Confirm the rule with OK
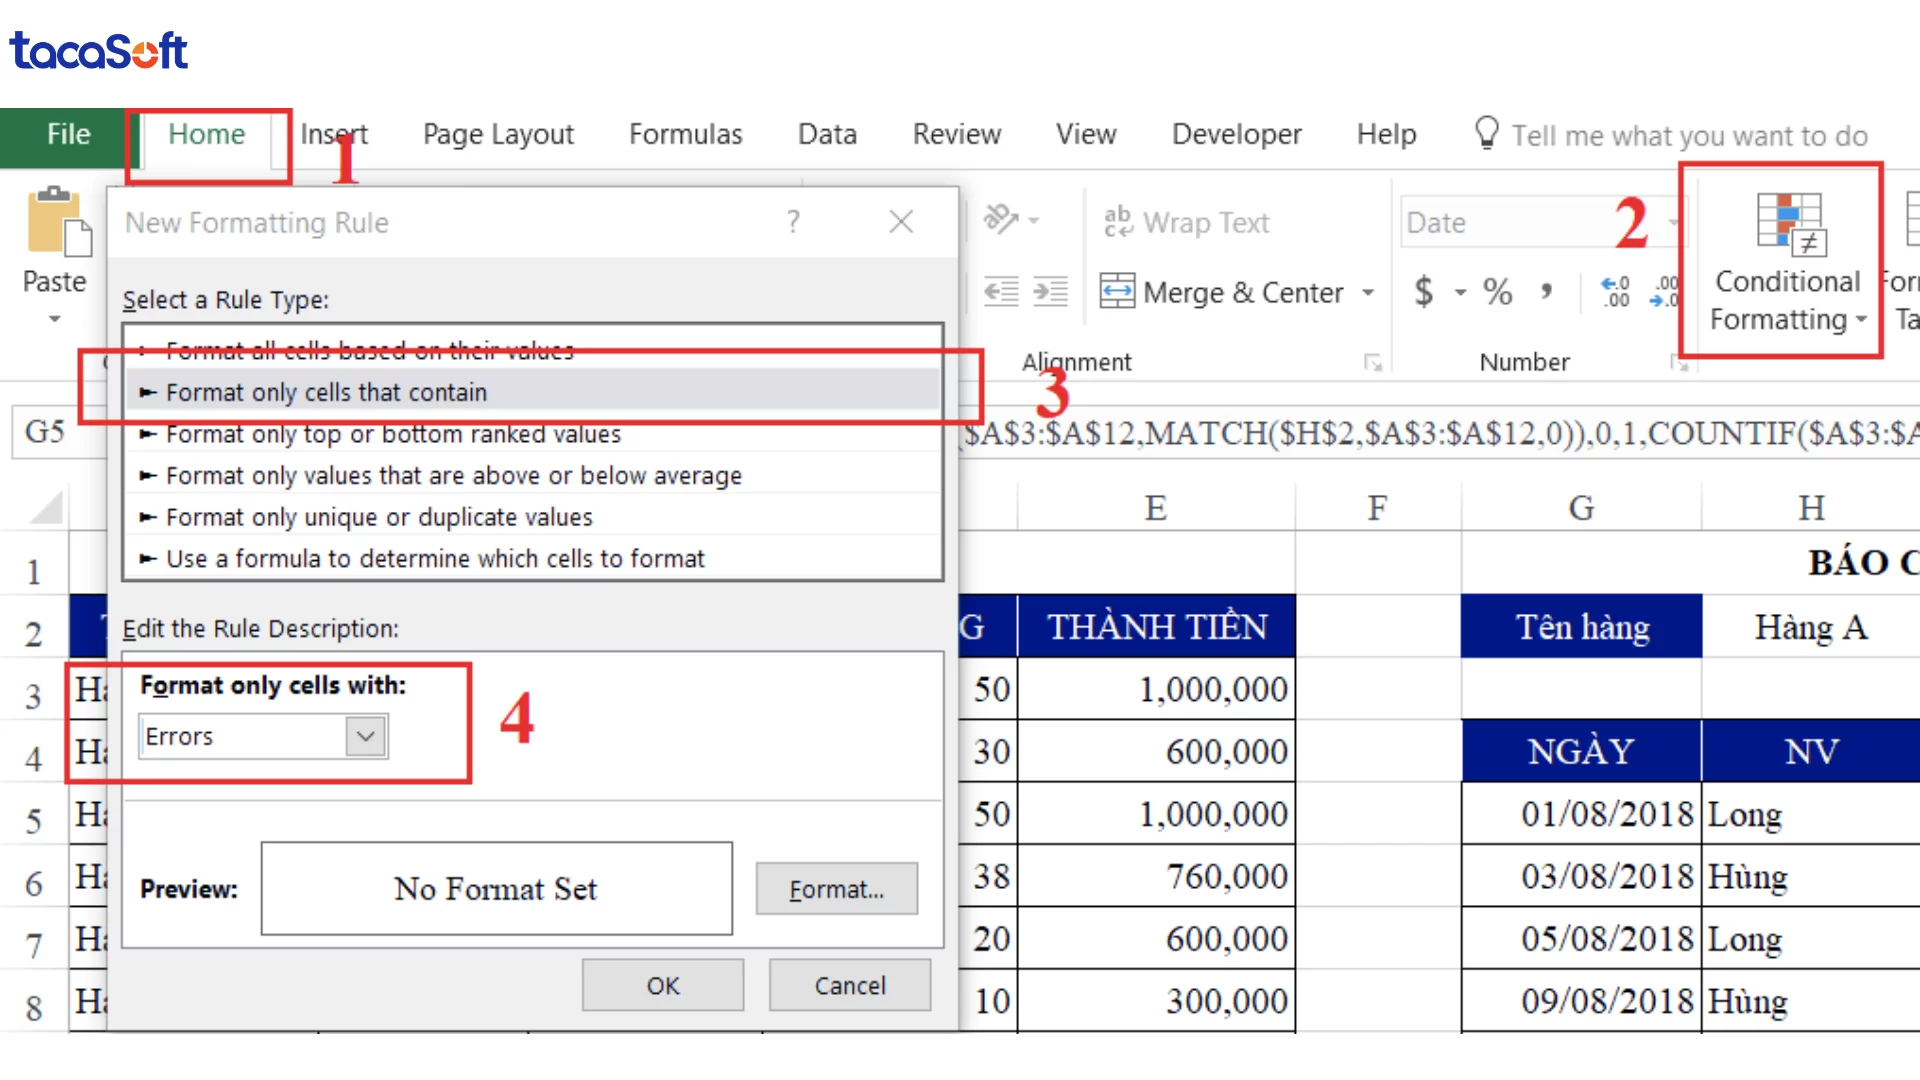 tap(662, 985)
